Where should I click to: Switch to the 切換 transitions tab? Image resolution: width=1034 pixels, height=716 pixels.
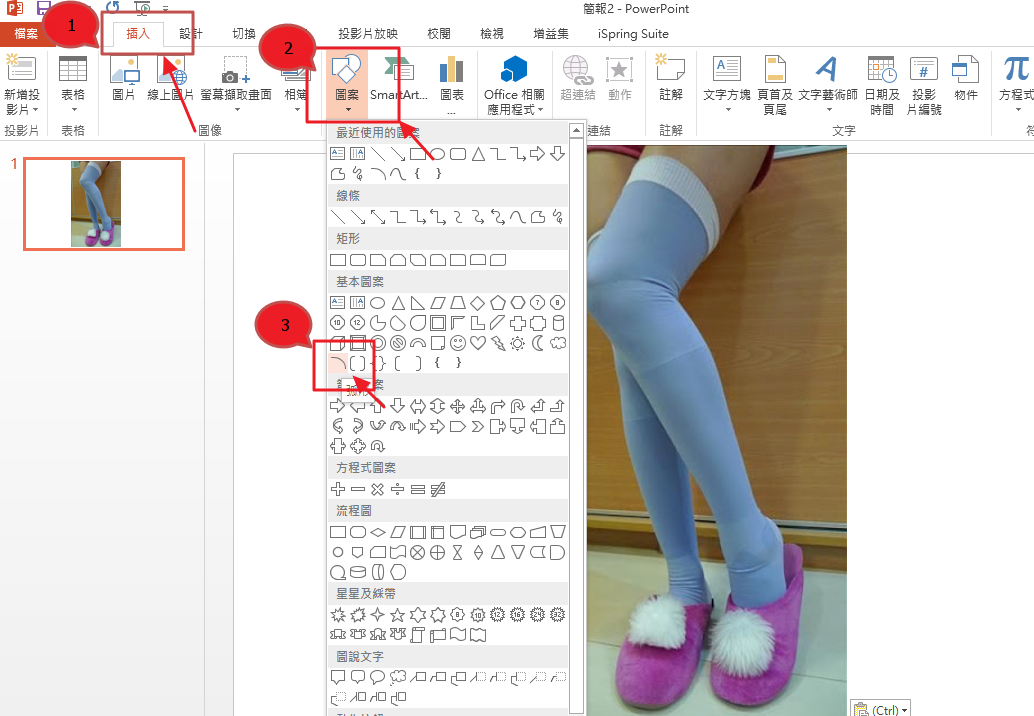pos(243,34)
